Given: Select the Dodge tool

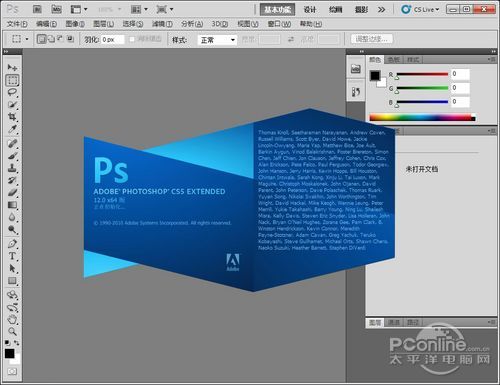Looking at the screenshot, I should point(12,230).
